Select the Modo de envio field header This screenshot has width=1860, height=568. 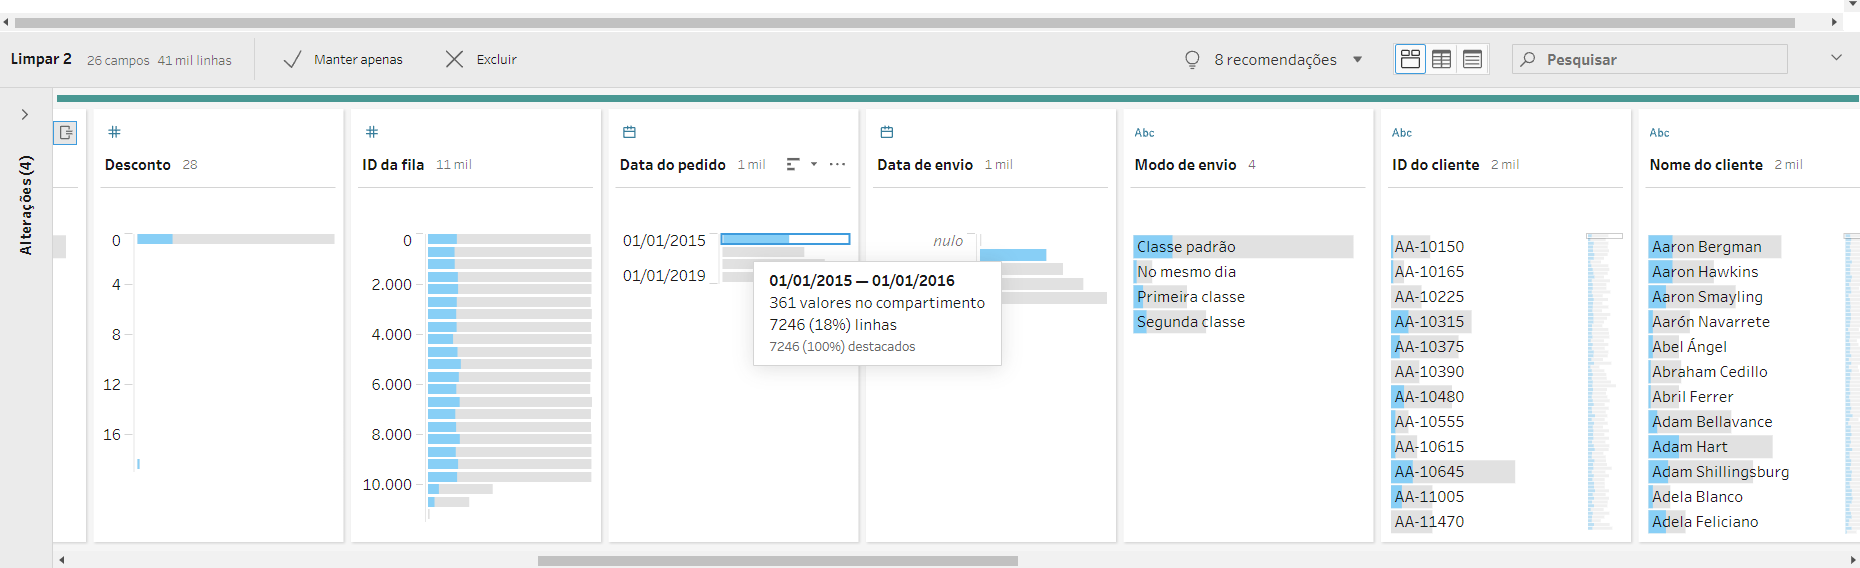[x=1185, y=165]
